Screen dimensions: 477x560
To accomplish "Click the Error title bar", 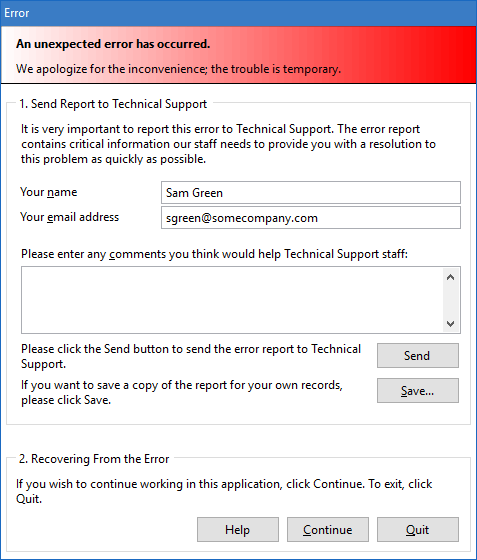I will click(x=238, y=13).
